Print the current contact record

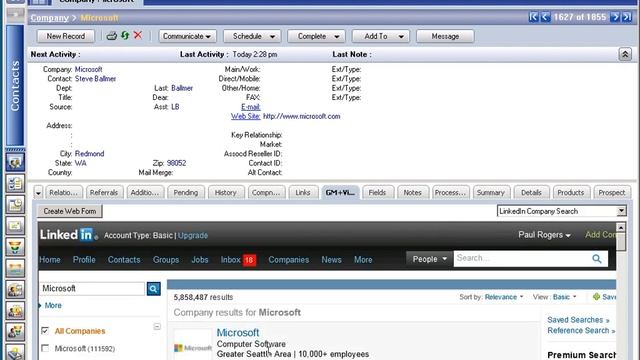(111, 36)
